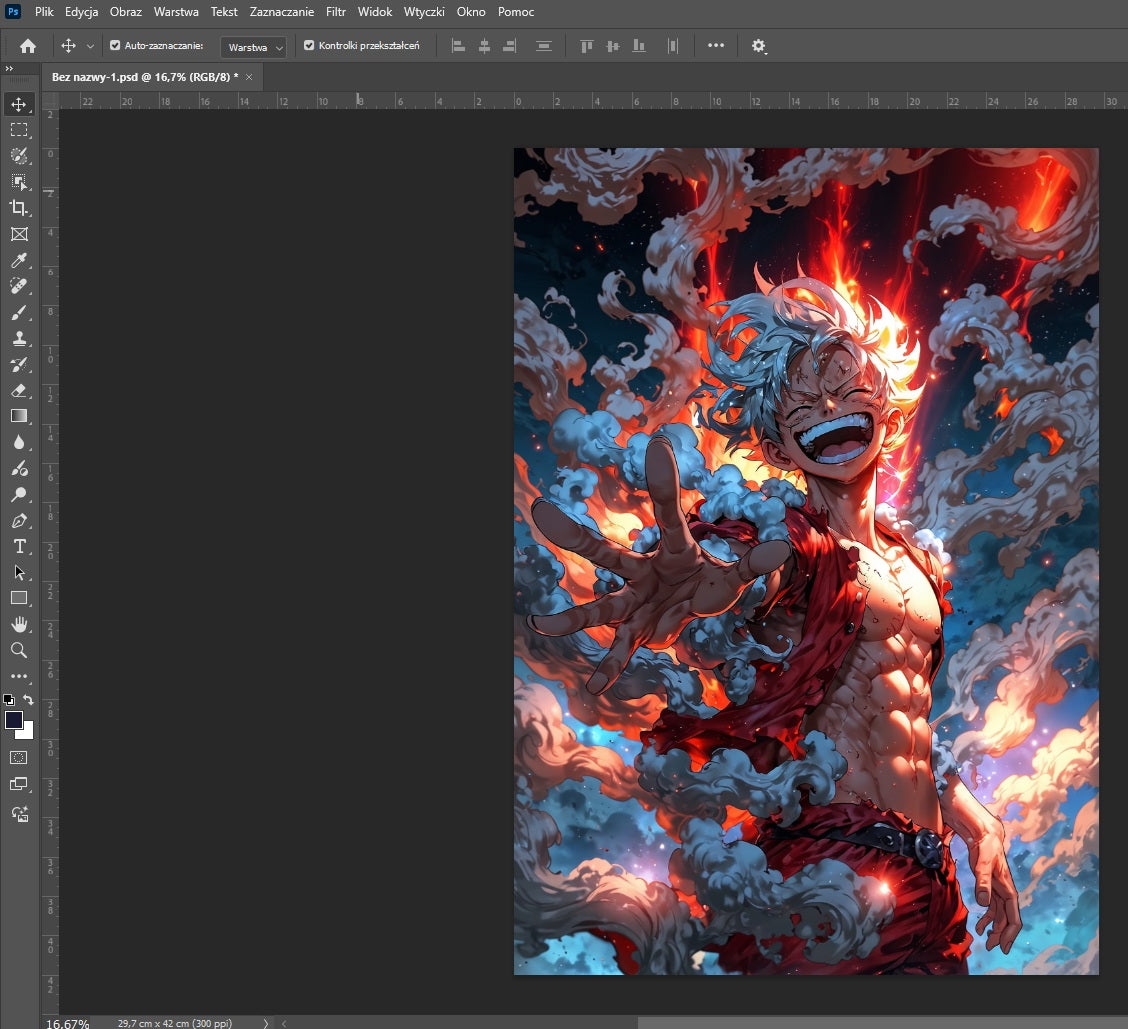Screen dimensions: 1128x1029
Task: Select the Crop tool
Action: tap(19, 208)
